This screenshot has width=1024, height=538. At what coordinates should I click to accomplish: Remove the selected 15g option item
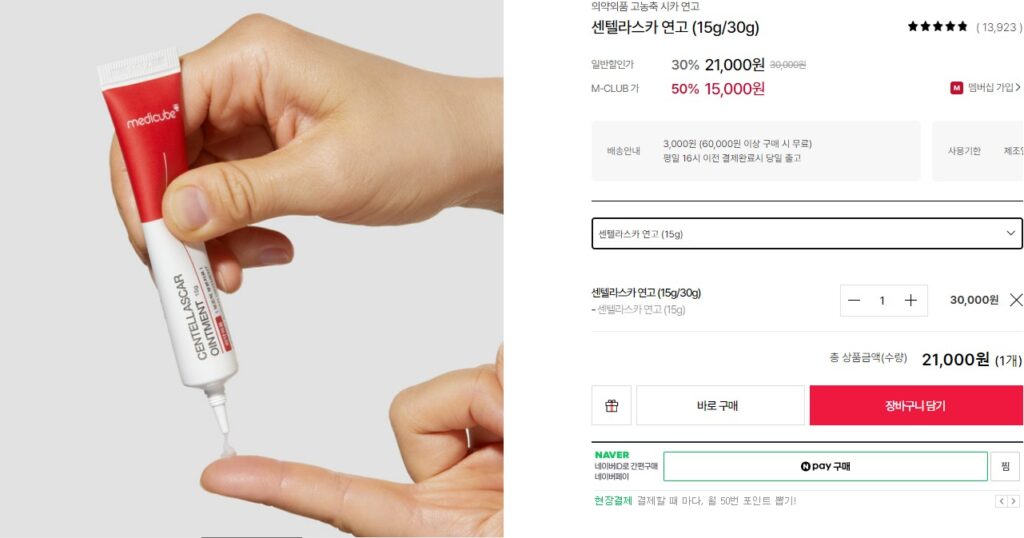point(1016,300)
